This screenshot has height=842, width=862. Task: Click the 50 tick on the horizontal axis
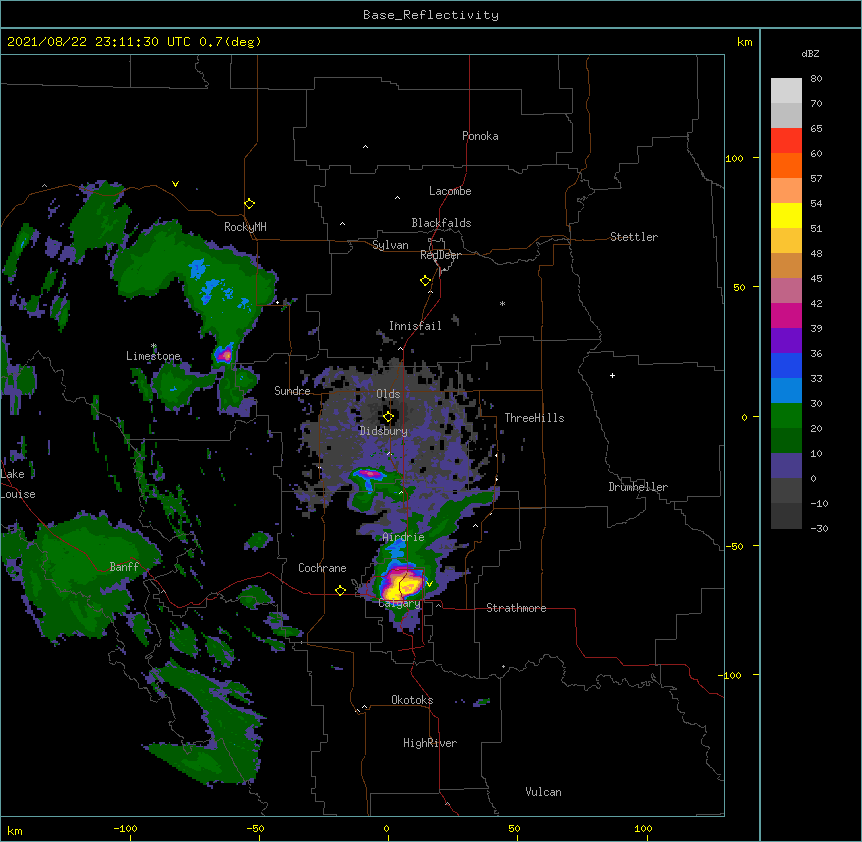coord(514,829)
